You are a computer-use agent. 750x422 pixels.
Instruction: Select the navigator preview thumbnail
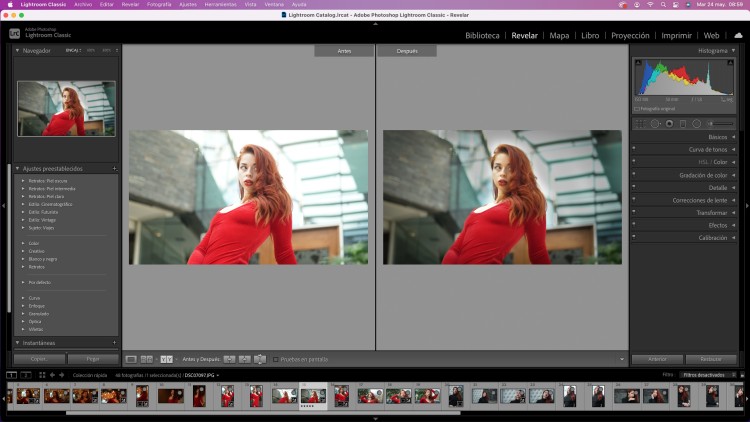pos(66,109)
